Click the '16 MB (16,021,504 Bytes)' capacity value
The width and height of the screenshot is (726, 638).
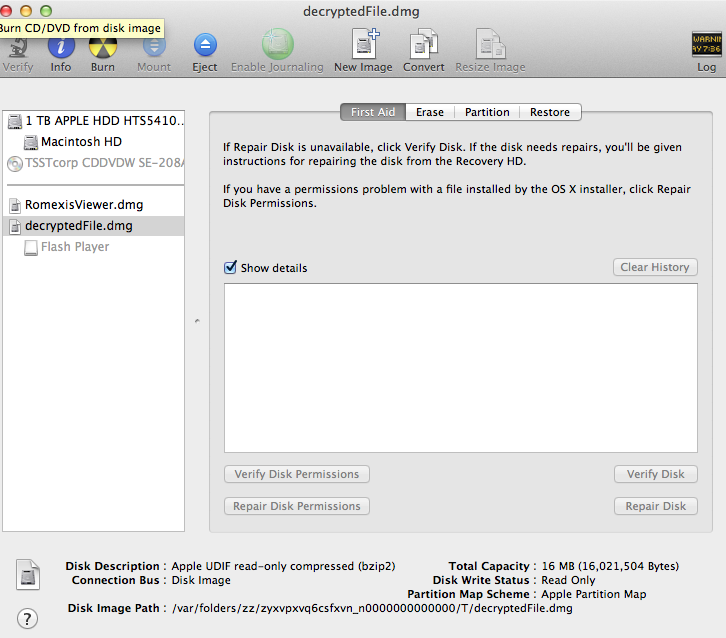pos(610,566)
